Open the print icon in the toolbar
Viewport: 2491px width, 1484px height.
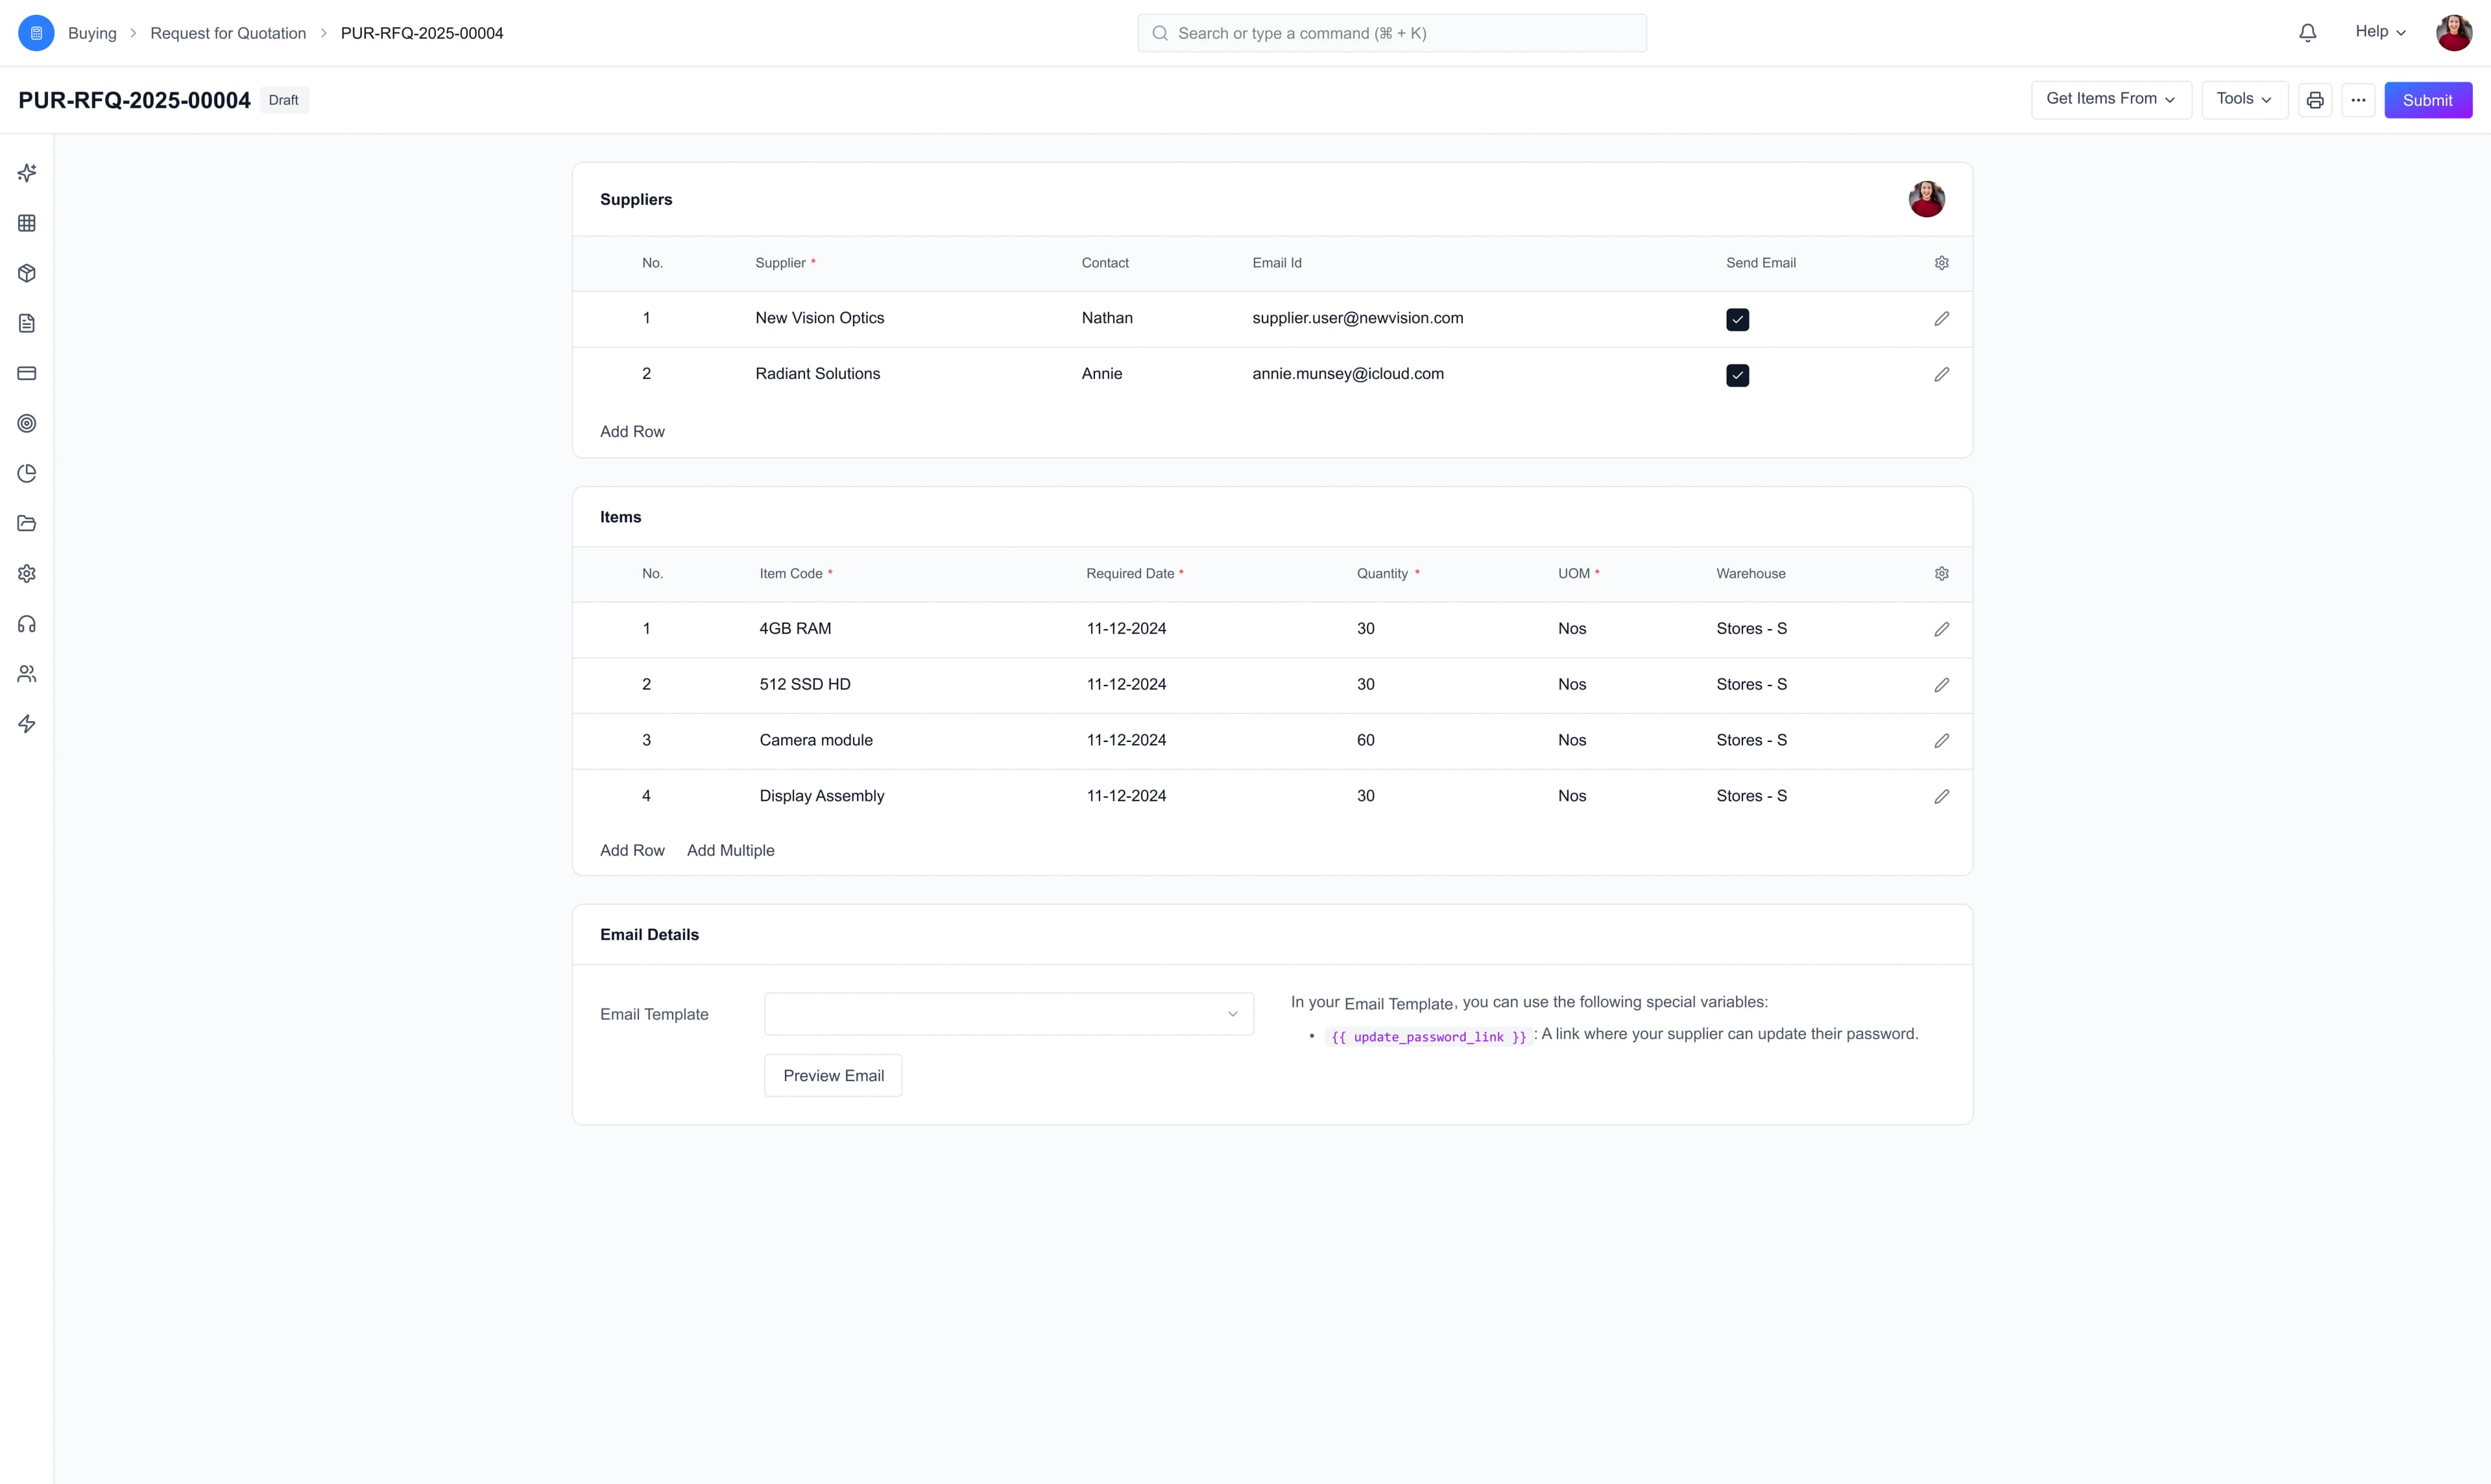click(x=2315, y=99)
